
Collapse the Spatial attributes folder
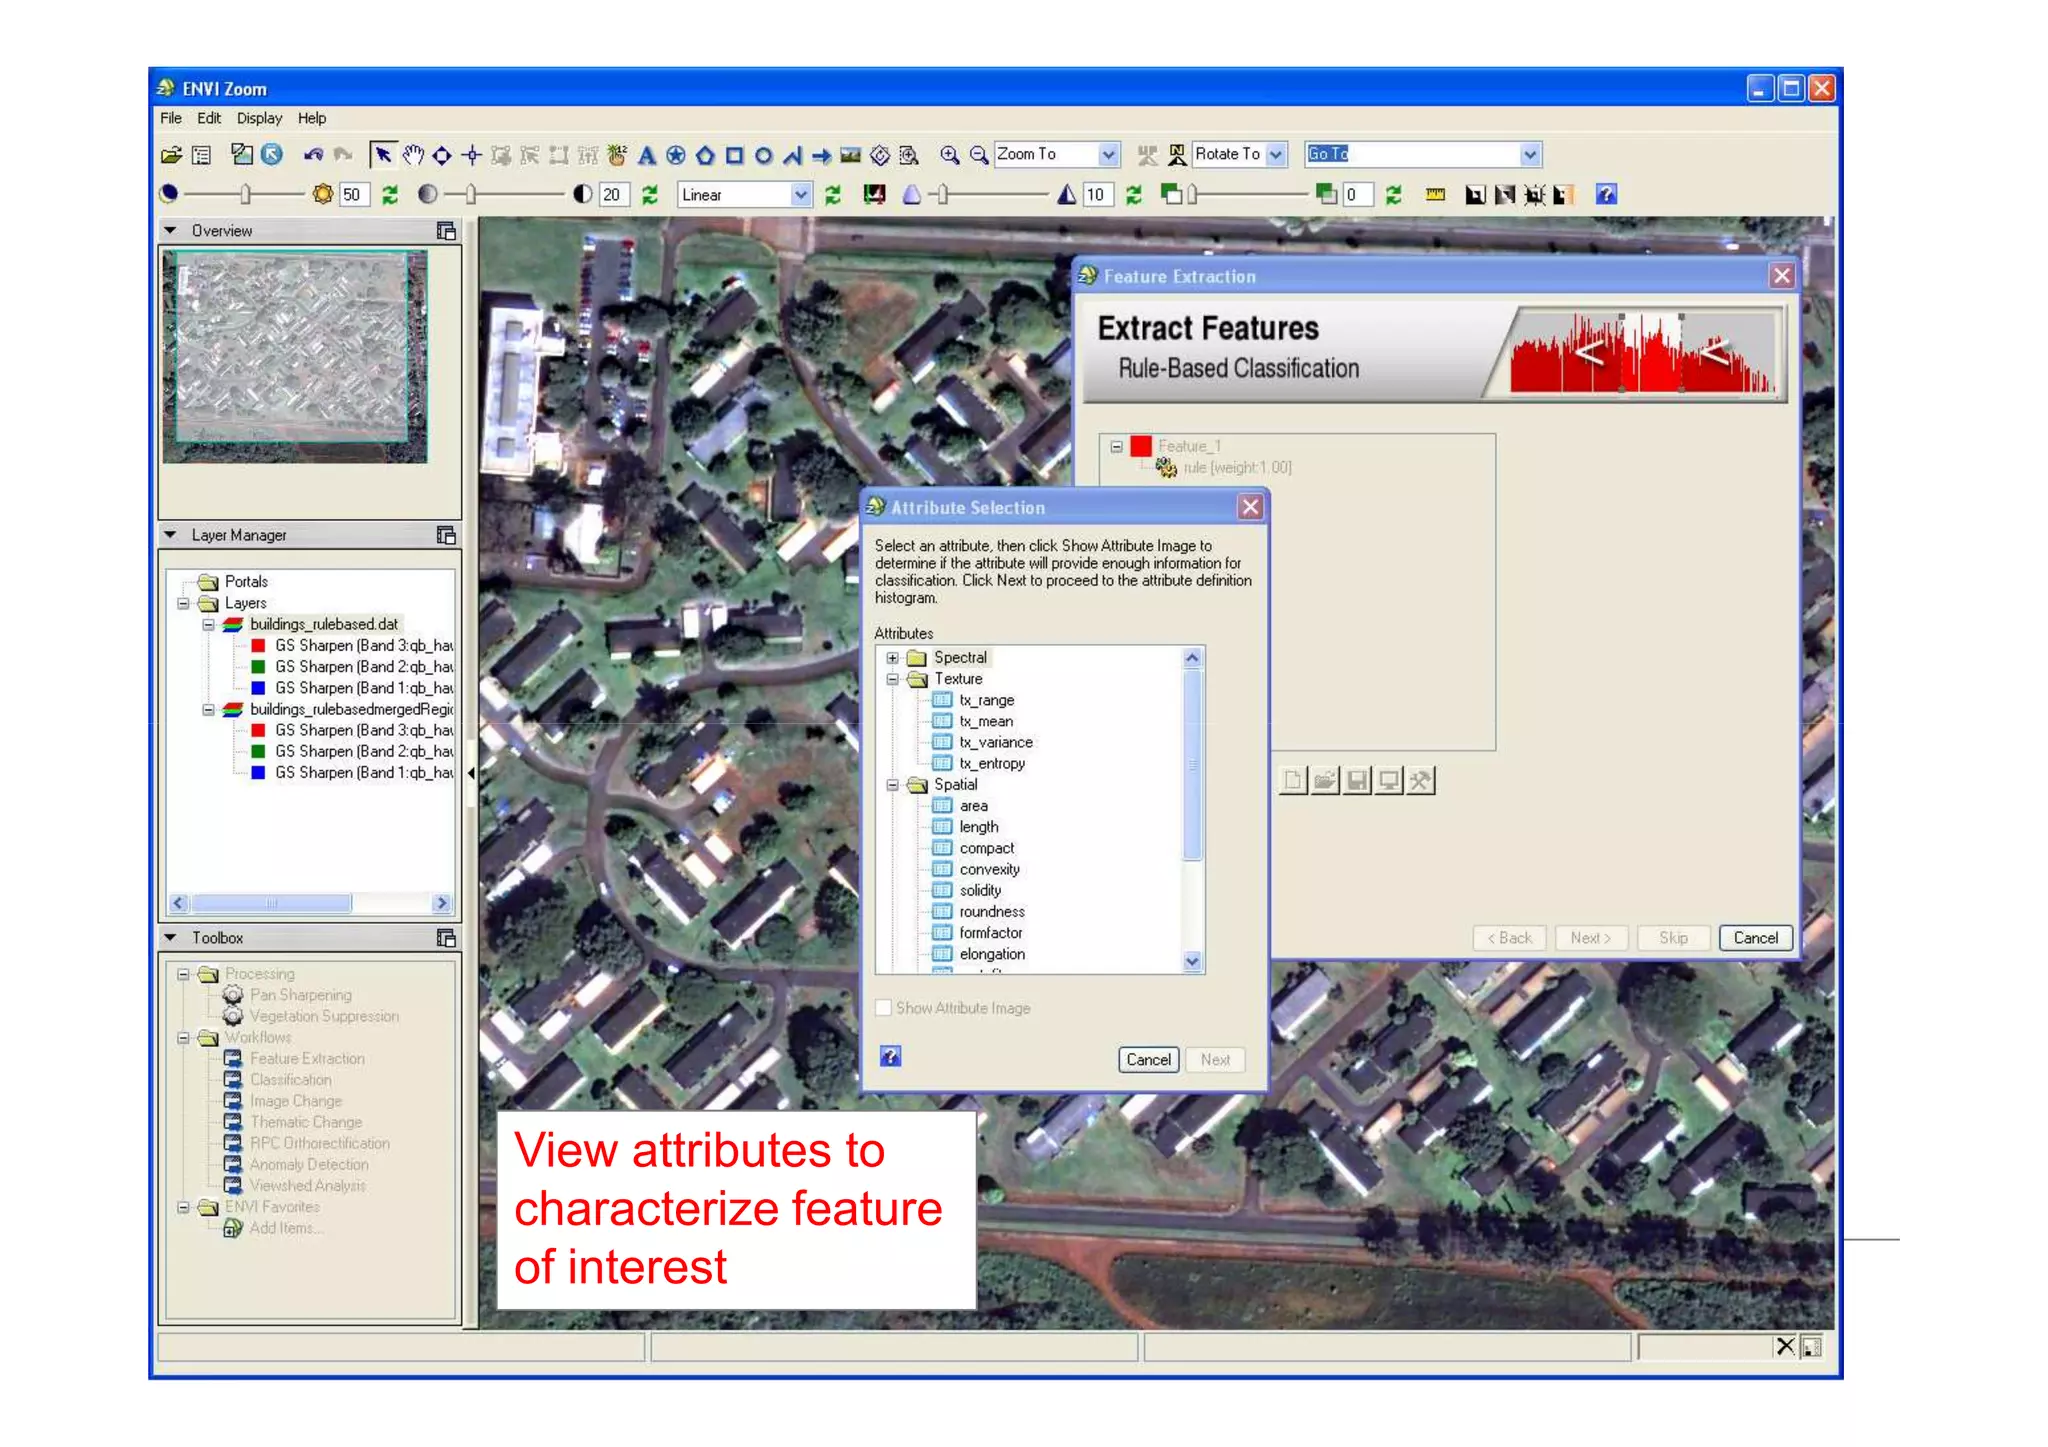(x=892, y=785)
